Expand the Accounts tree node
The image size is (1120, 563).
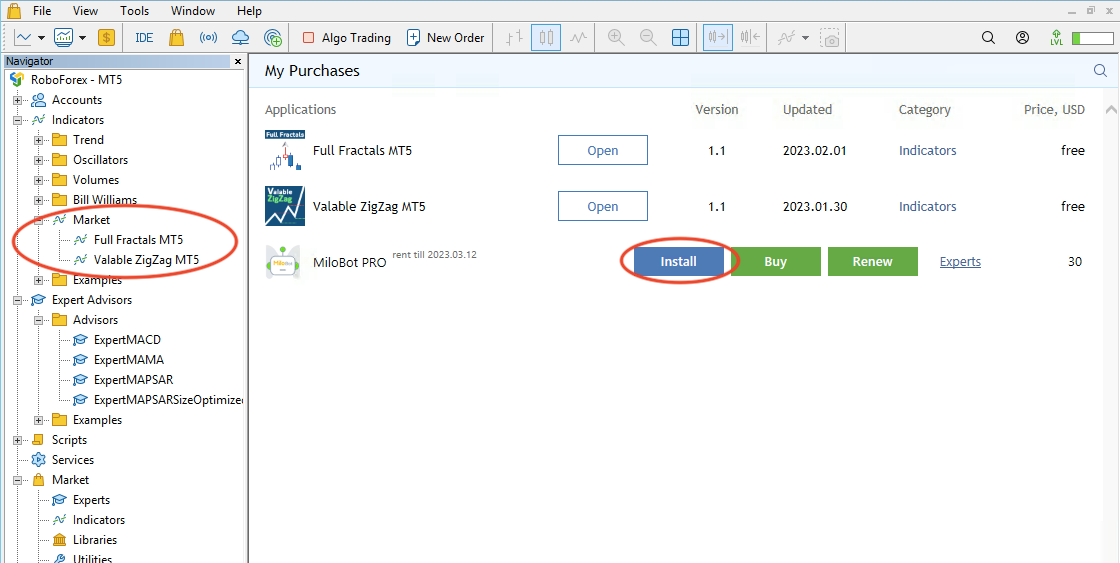18,100
